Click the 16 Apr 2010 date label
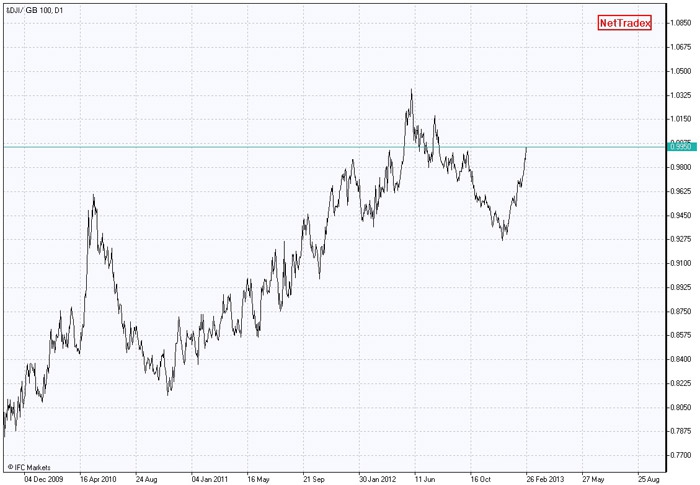 point(97,478)
